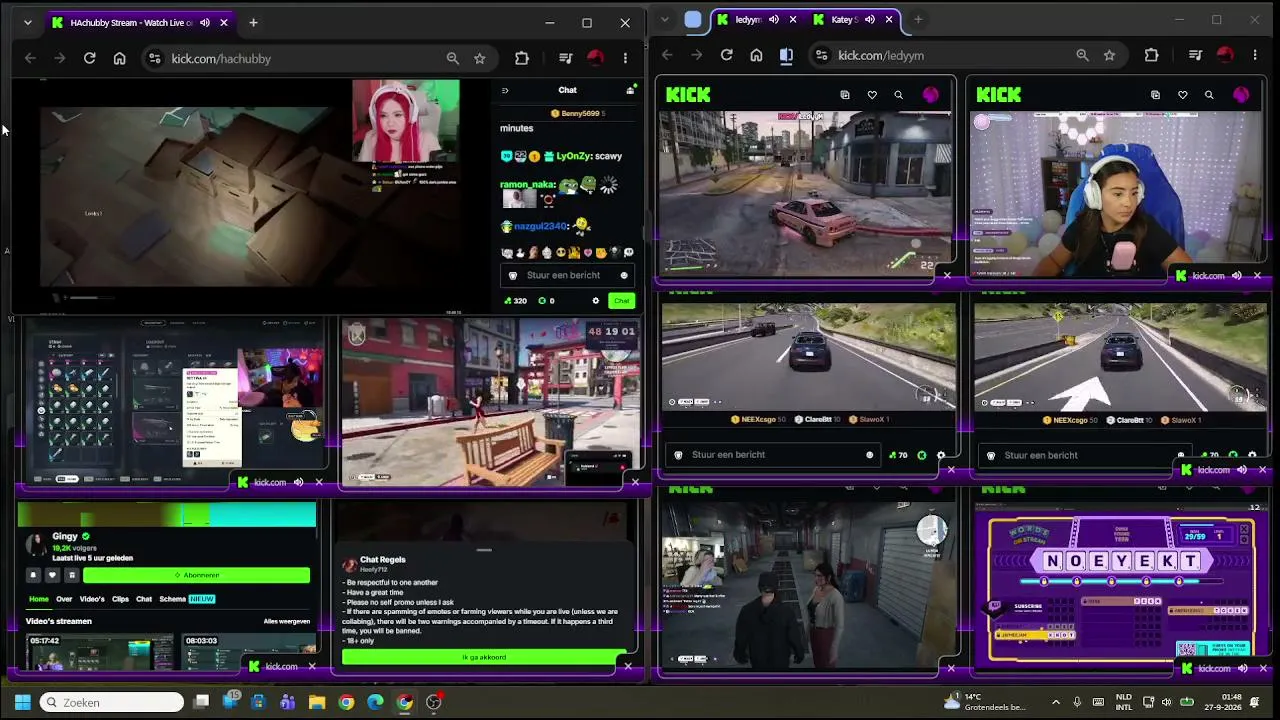Toggle notification bell on Gingy's channel
Screen dimensions: 1280x720
33,575
